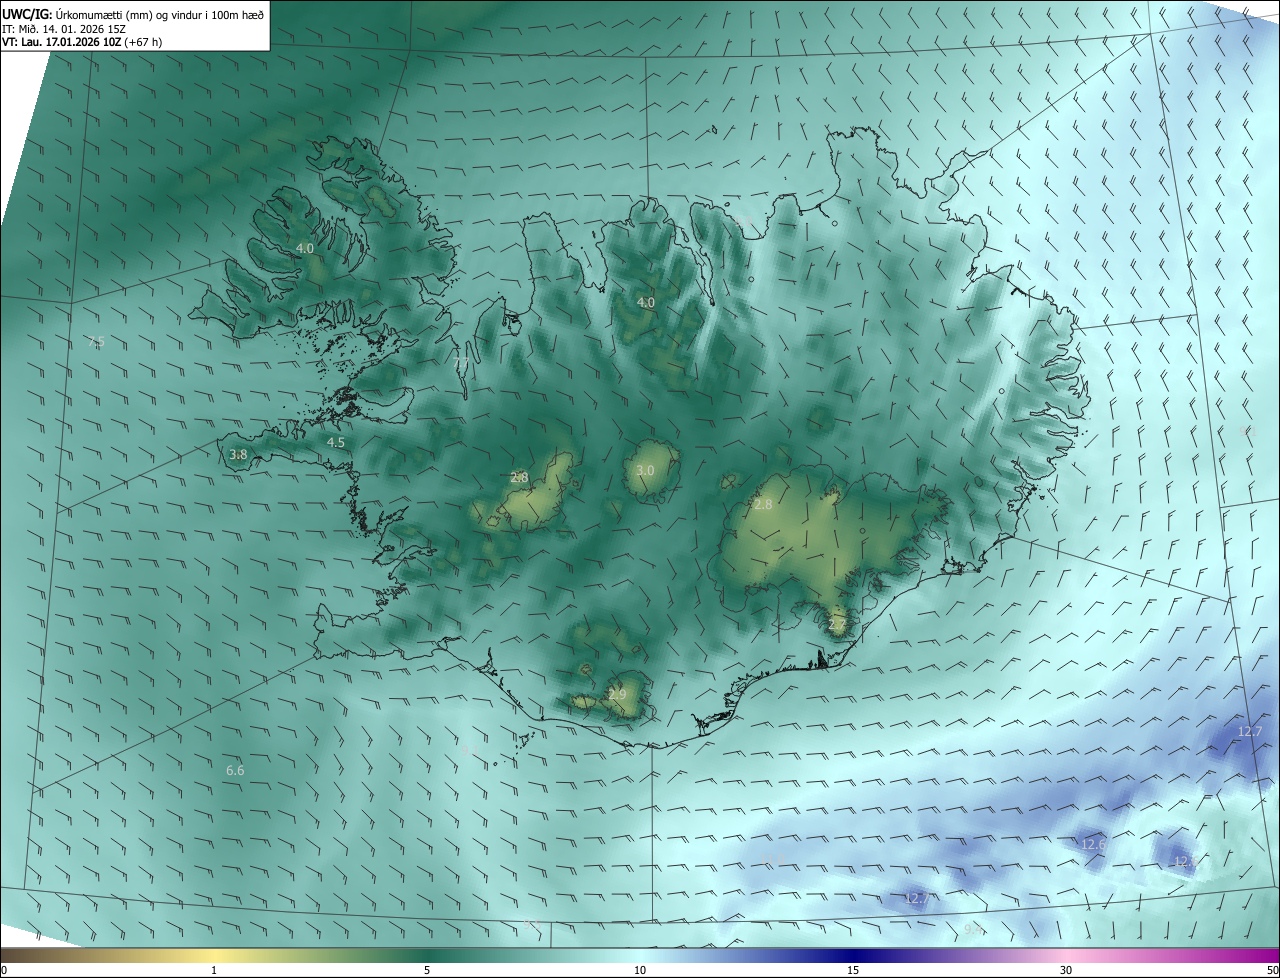This screenshot has width=1280, height=978.
Task: Click the 4.5 value label
Action: point(336,442)
